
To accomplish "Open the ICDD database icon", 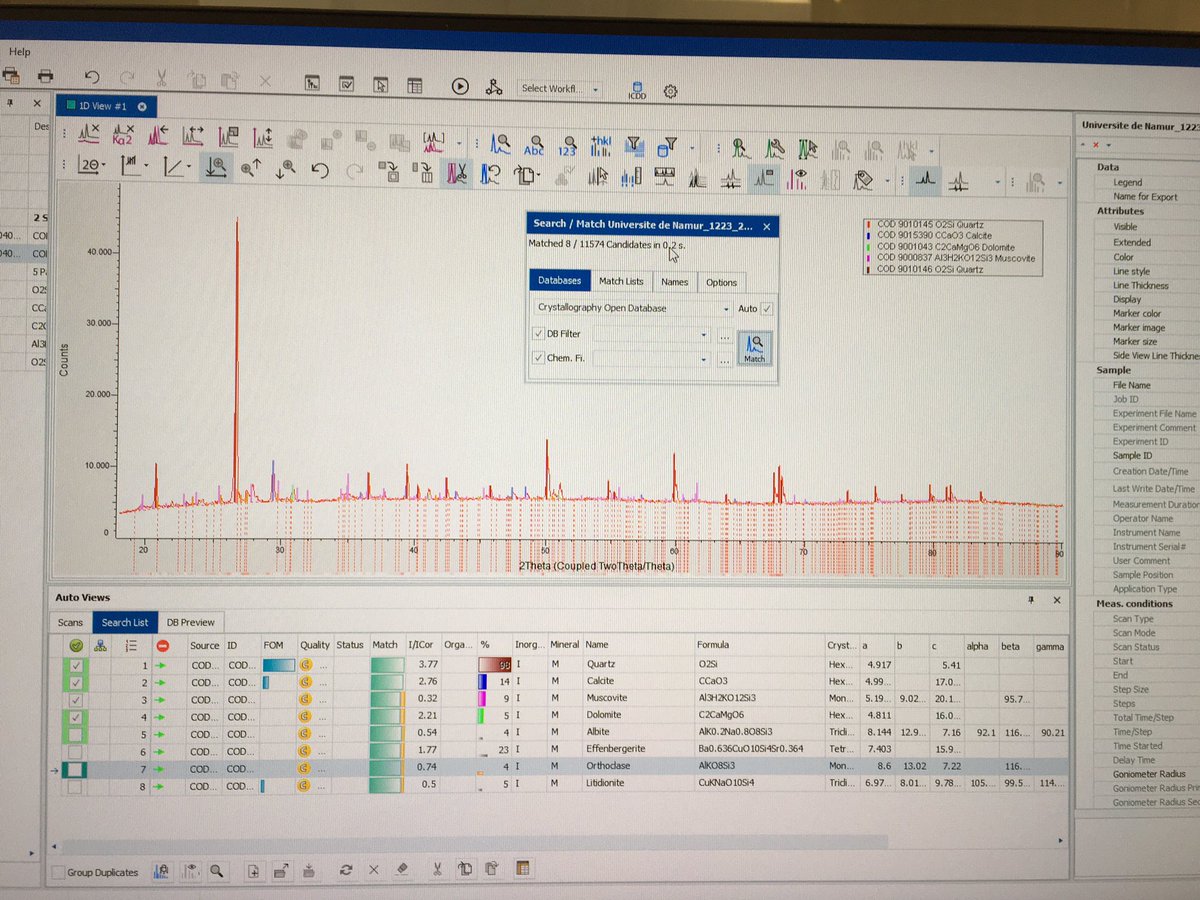I will point(637,90).
